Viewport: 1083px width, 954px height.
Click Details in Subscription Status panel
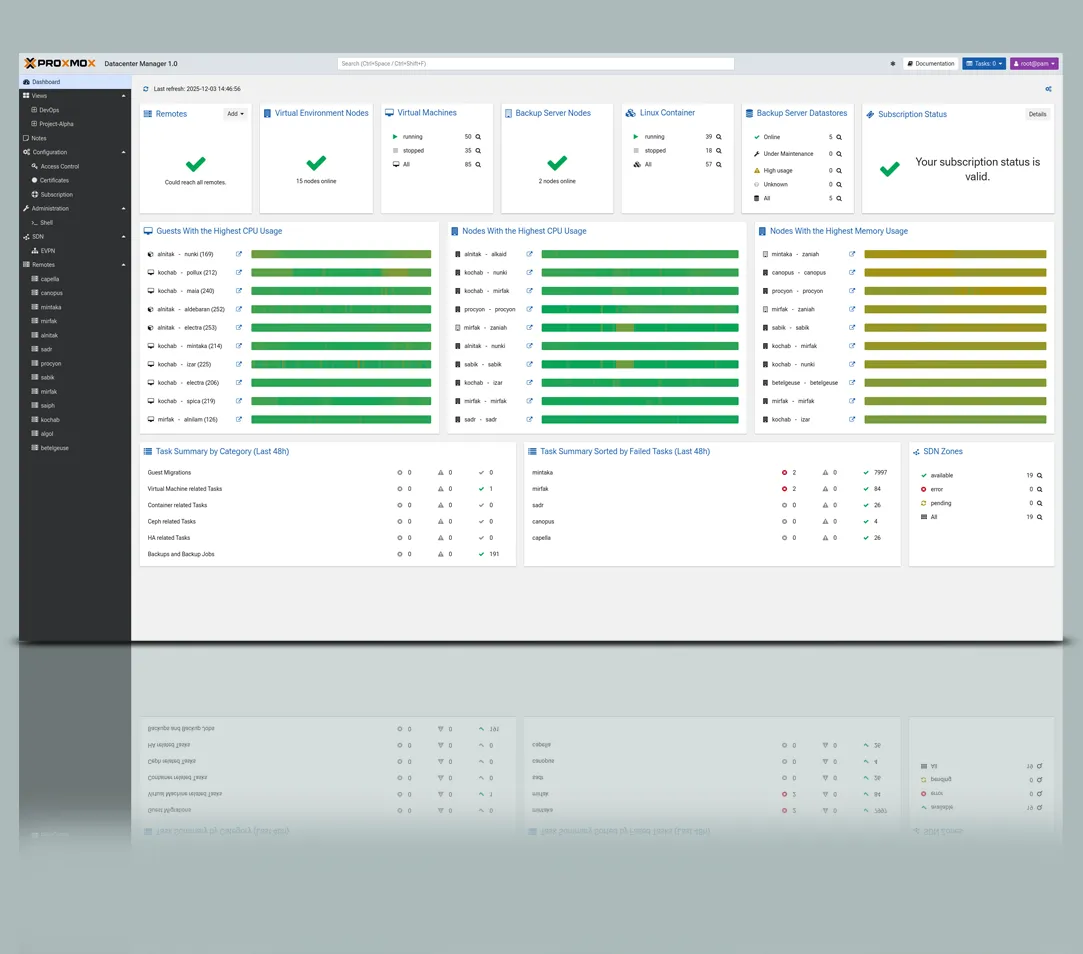[x=1037, y=114]
